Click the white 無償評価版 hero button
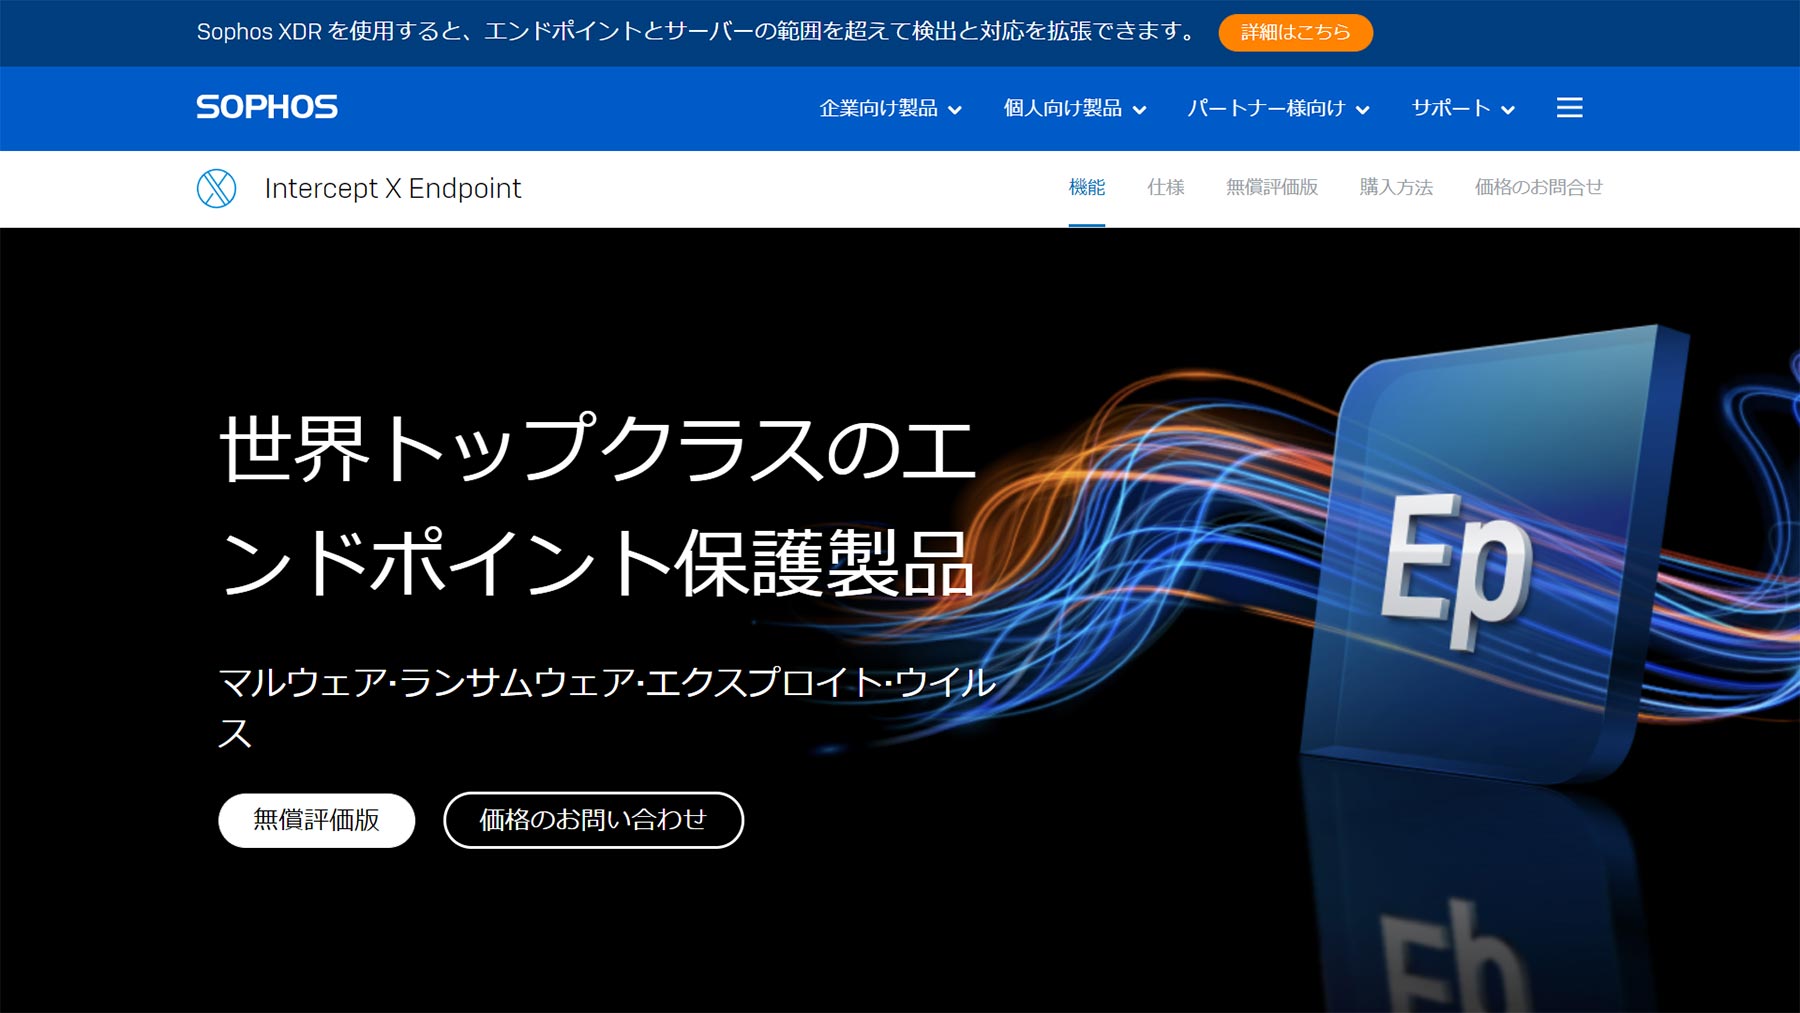Viewport: 1800px width, 1013px height. click(x=316, y=820)
